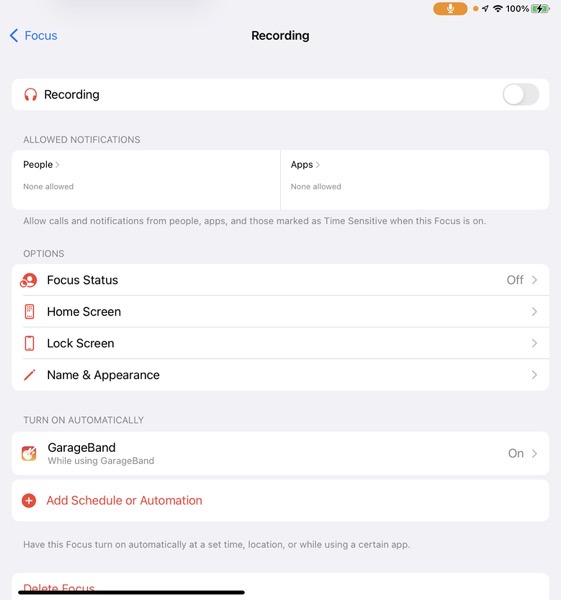Tap the orange microphone indicator in status bar
This screenshot has height=600, width=561.
click(450, 8)
